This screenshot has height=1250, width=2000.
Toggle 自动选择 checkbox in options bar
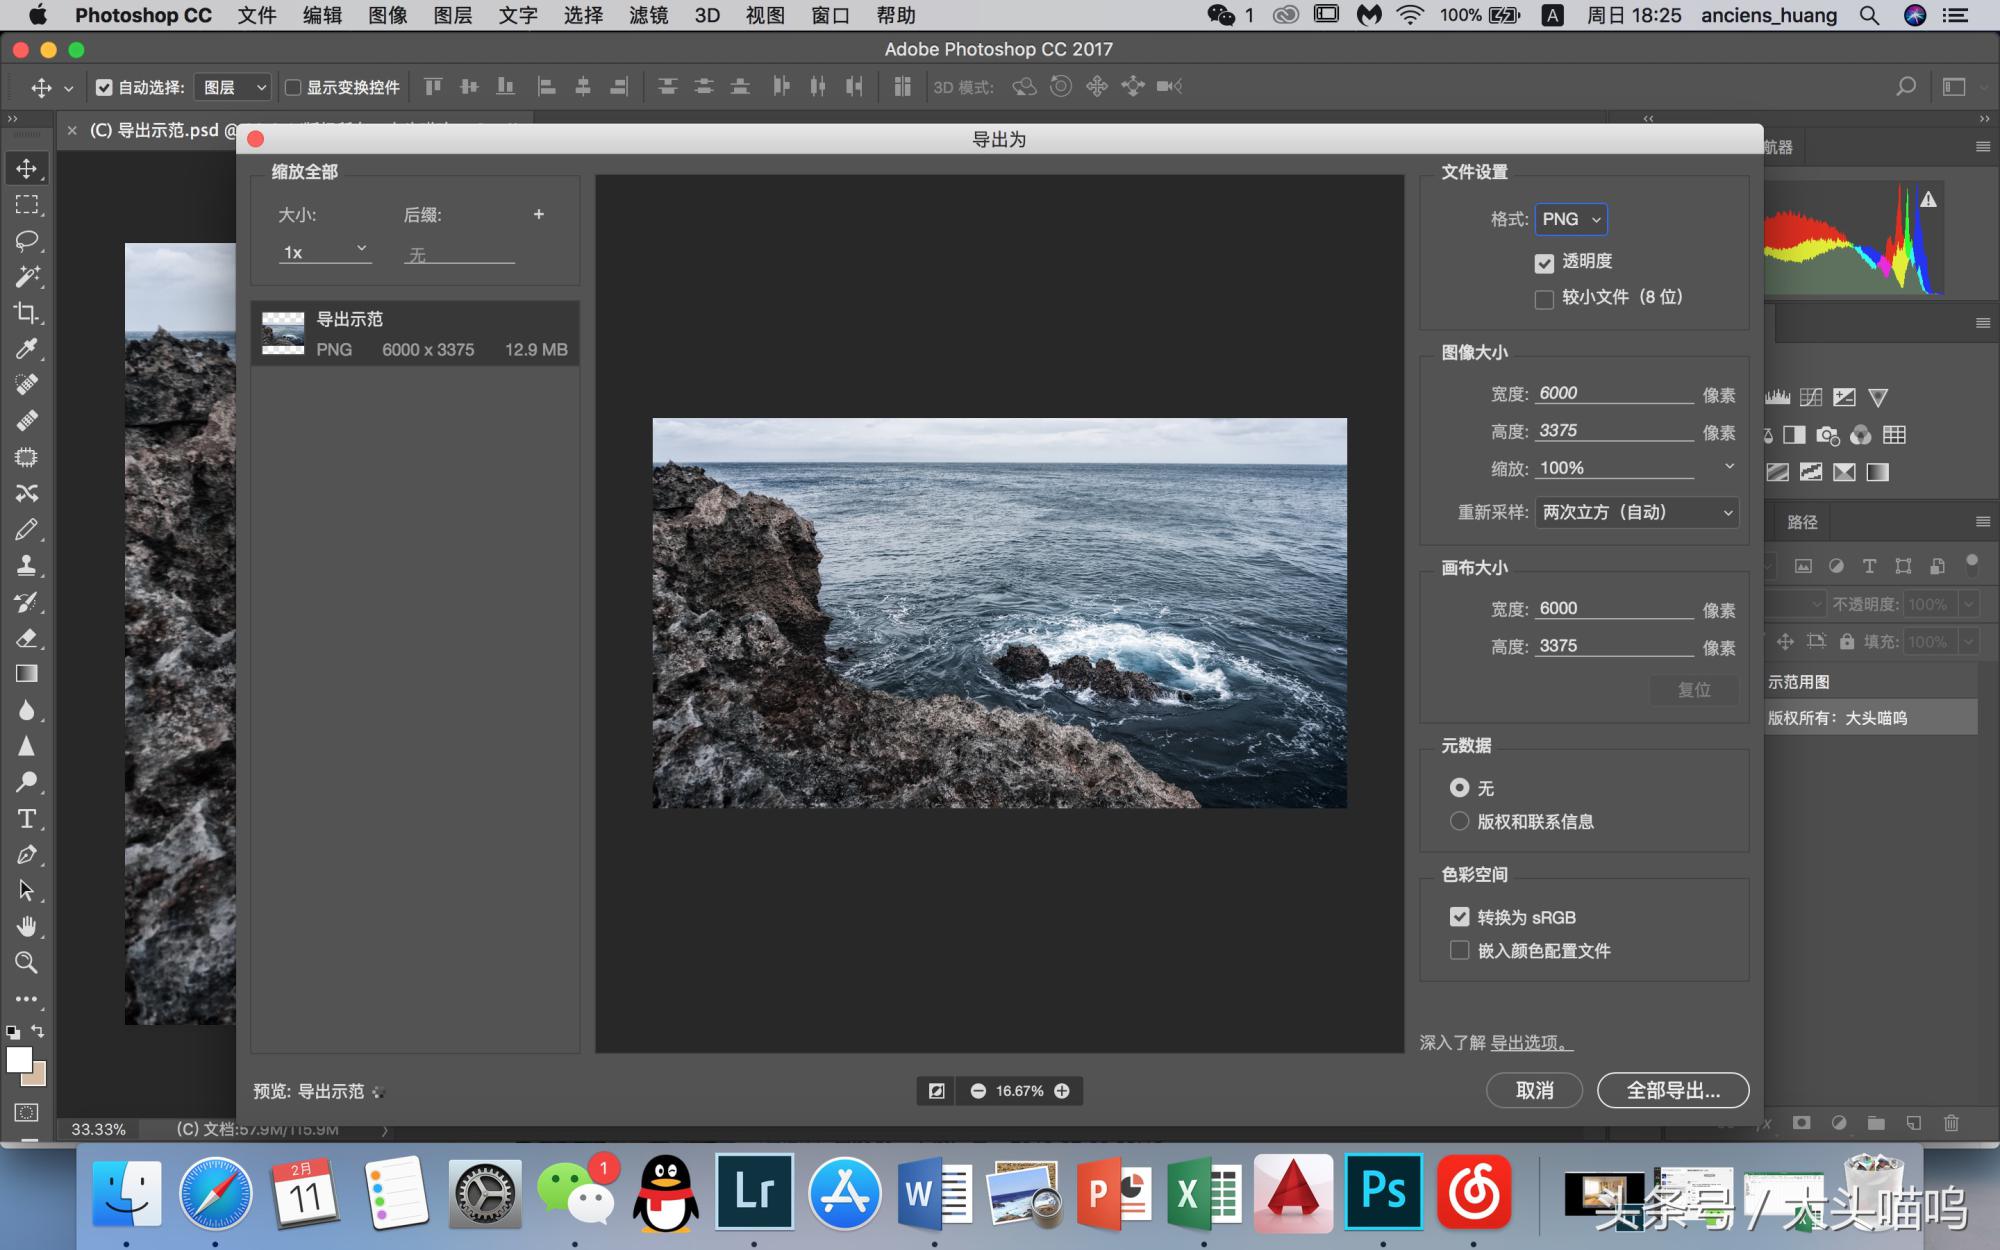(104, 88)
